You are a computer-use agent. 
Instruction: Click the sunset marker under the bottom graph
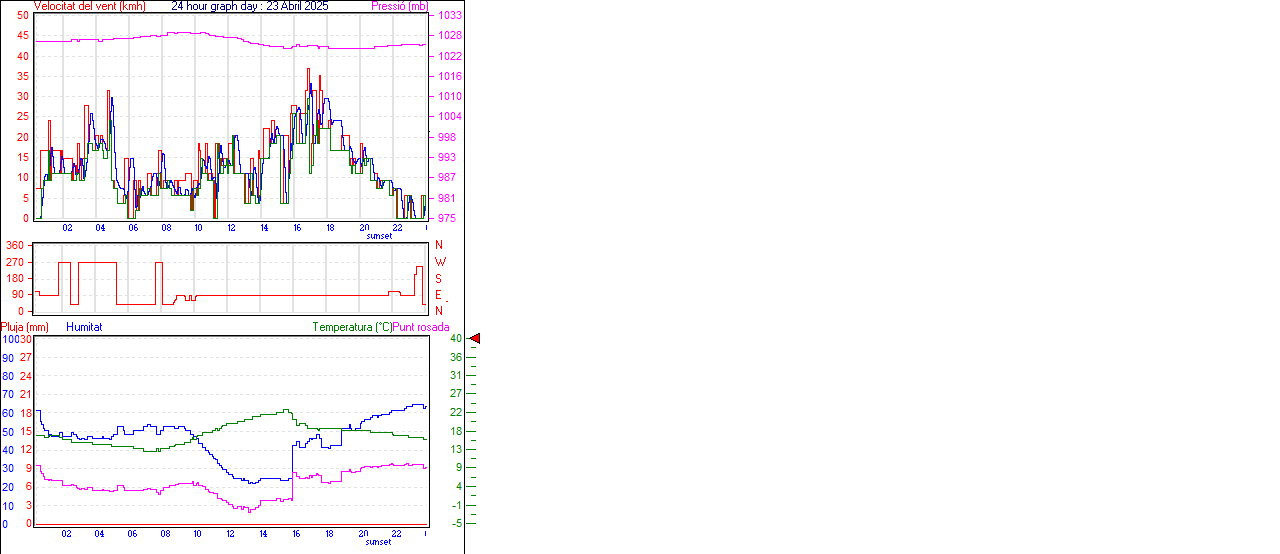(x=379, y=542)
